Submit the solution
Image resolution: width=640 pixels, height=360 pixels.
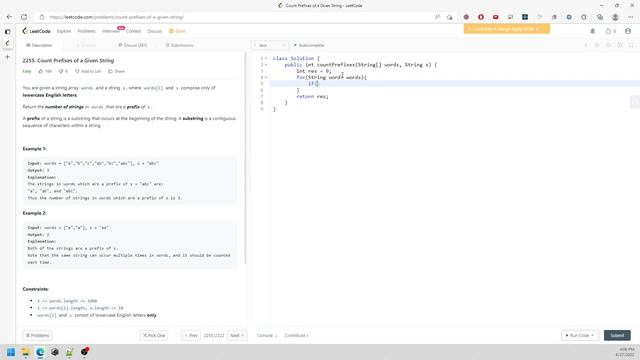617,336
